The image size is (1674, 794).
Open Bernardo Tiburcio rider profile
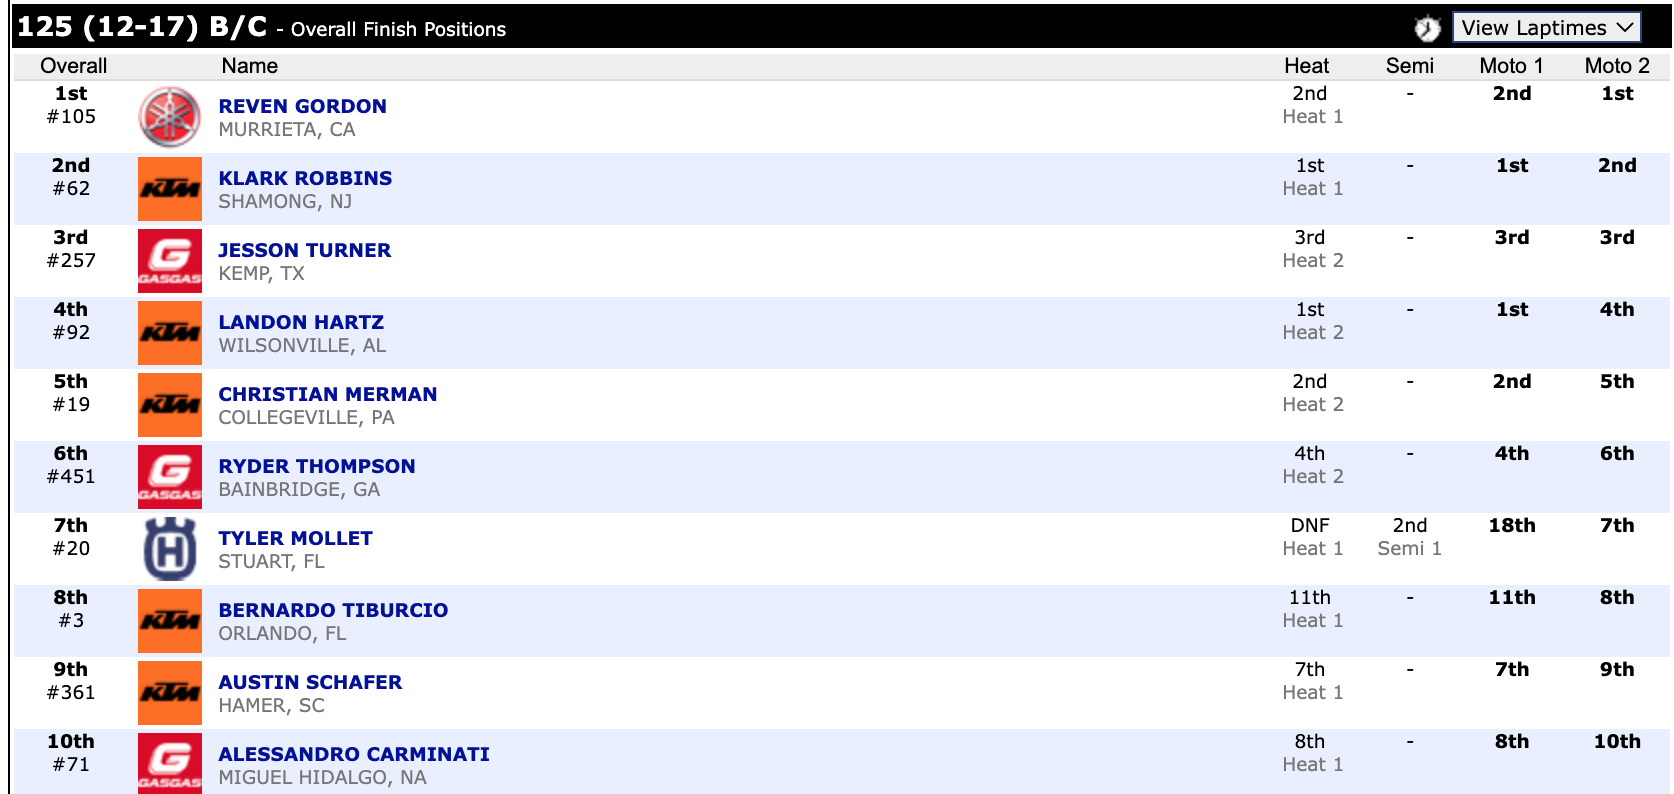pyautogui.click(x=333, y=610)
